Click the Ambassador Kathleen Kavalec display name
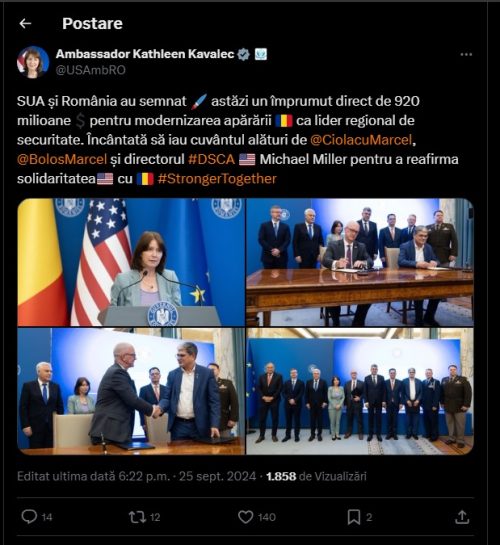The width and height of the screenshot is (500, 545). pos(145,54)
